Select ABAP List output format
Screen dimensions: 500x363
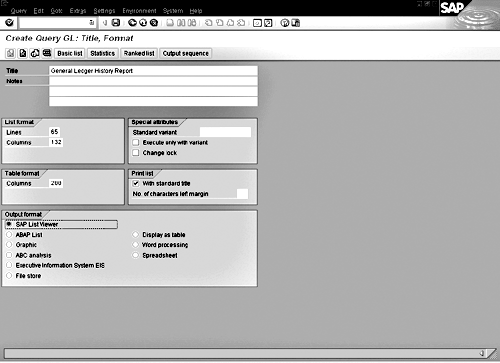[x=9, y=235]
